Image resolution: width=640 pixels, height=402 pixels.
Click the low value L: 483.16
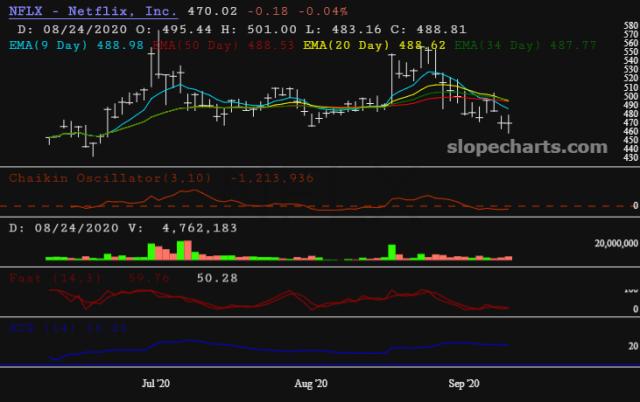click(x=344, y=29)
